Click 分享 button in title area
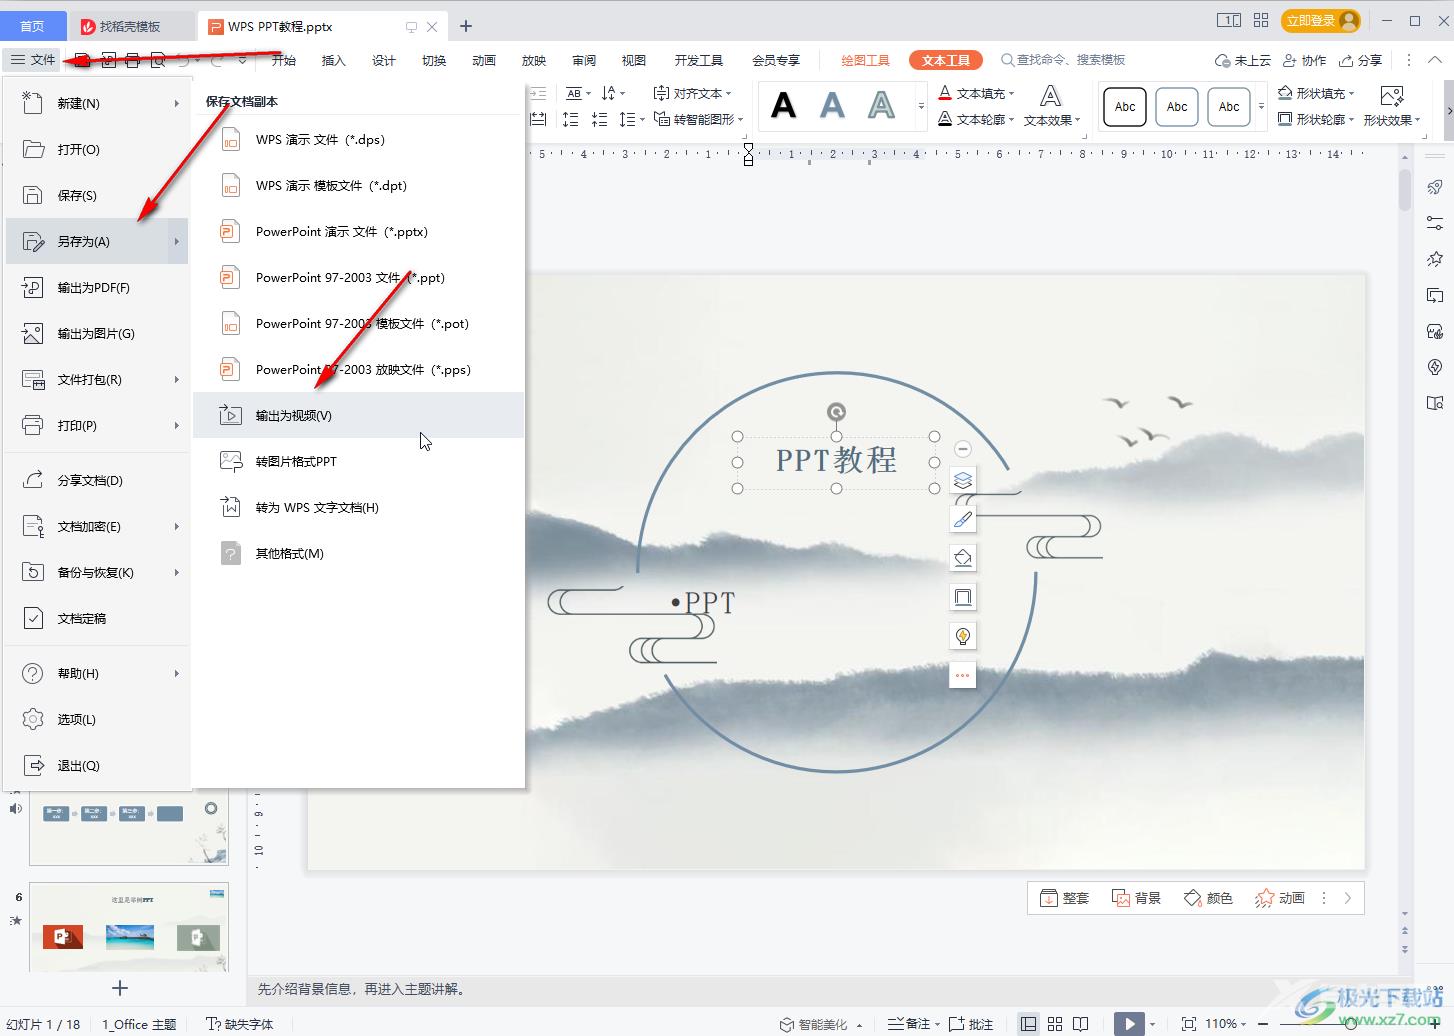This screenshot has width=1454, height=1036. 1360,60
